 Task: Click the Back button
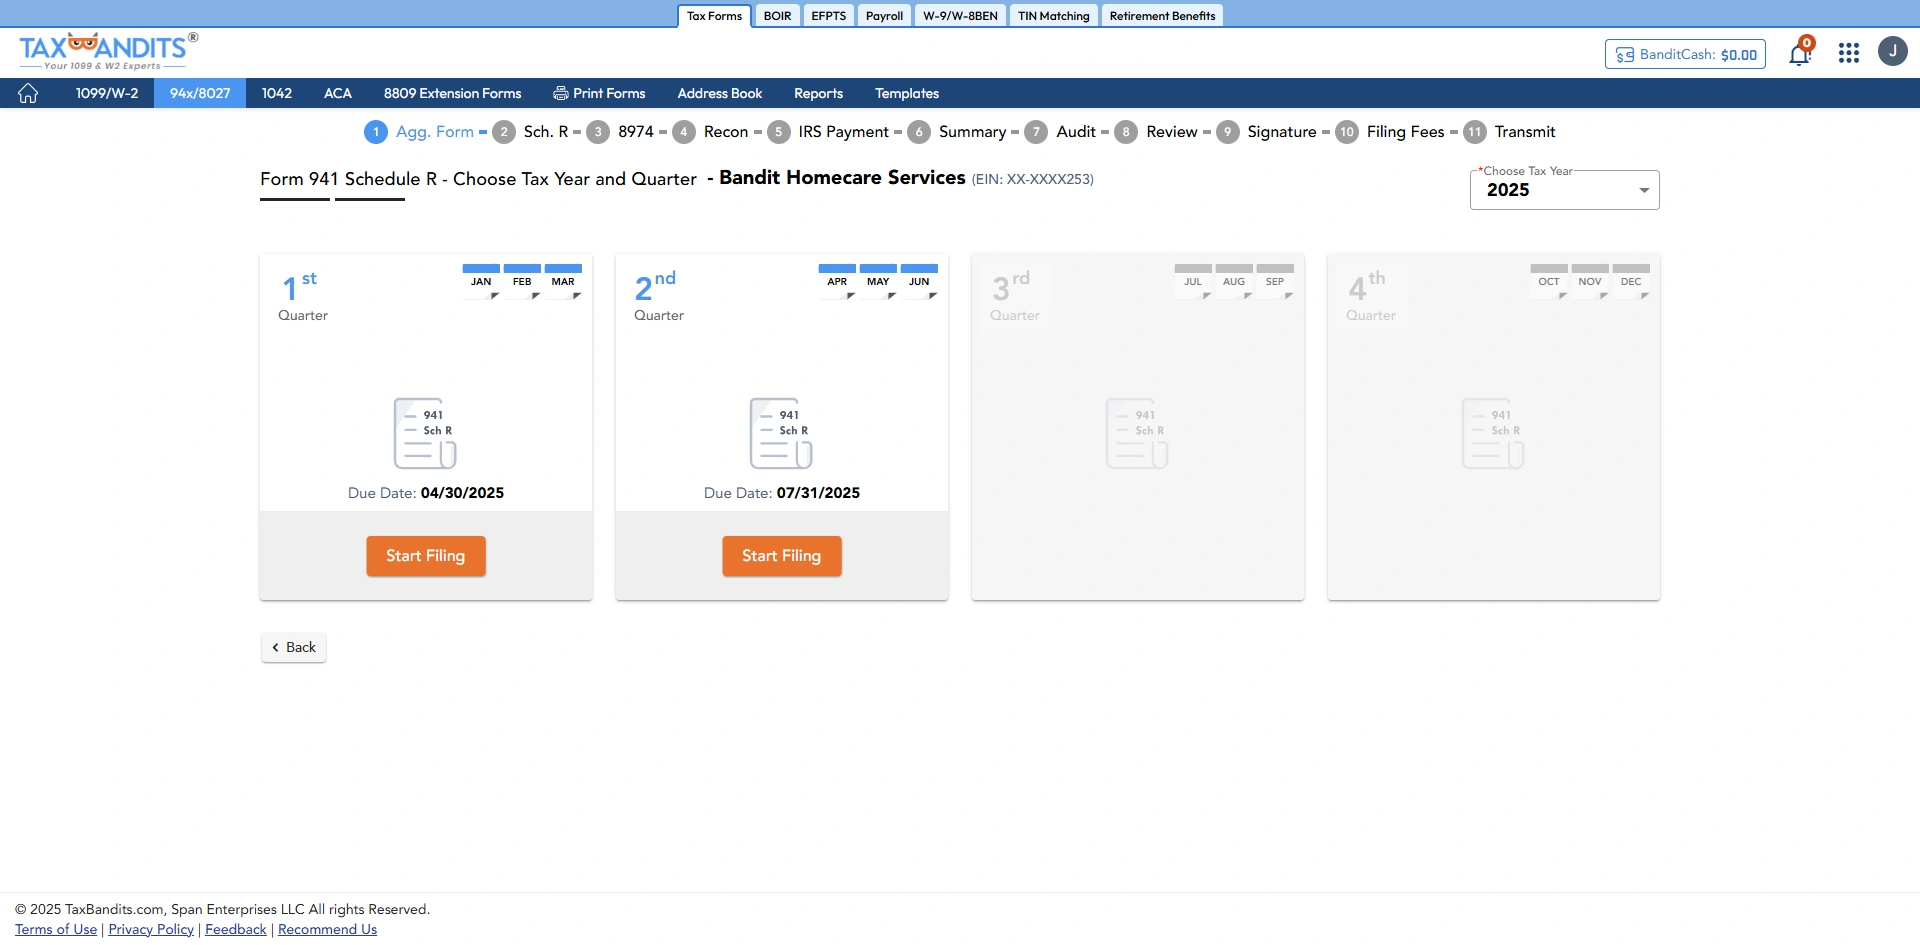click(x=293, y=647)
